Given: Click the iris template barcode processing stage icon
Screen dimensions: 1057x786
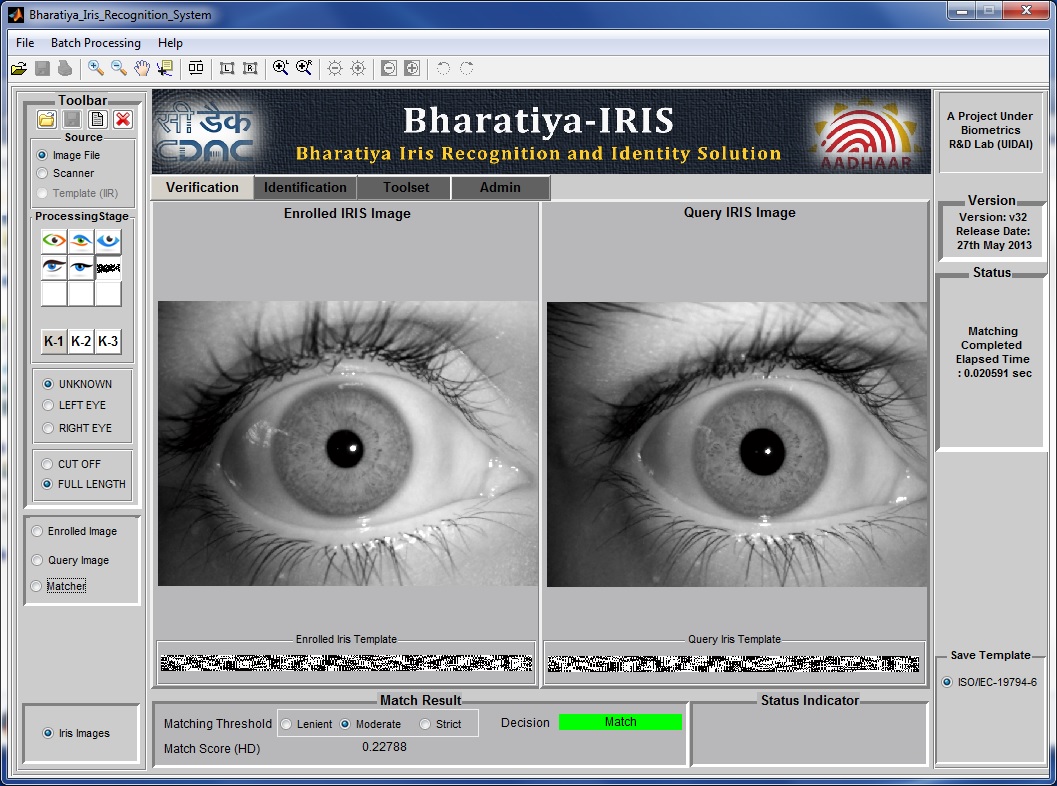Looking at the screenshot, I should pyautogui.click(x=108, y=268).
